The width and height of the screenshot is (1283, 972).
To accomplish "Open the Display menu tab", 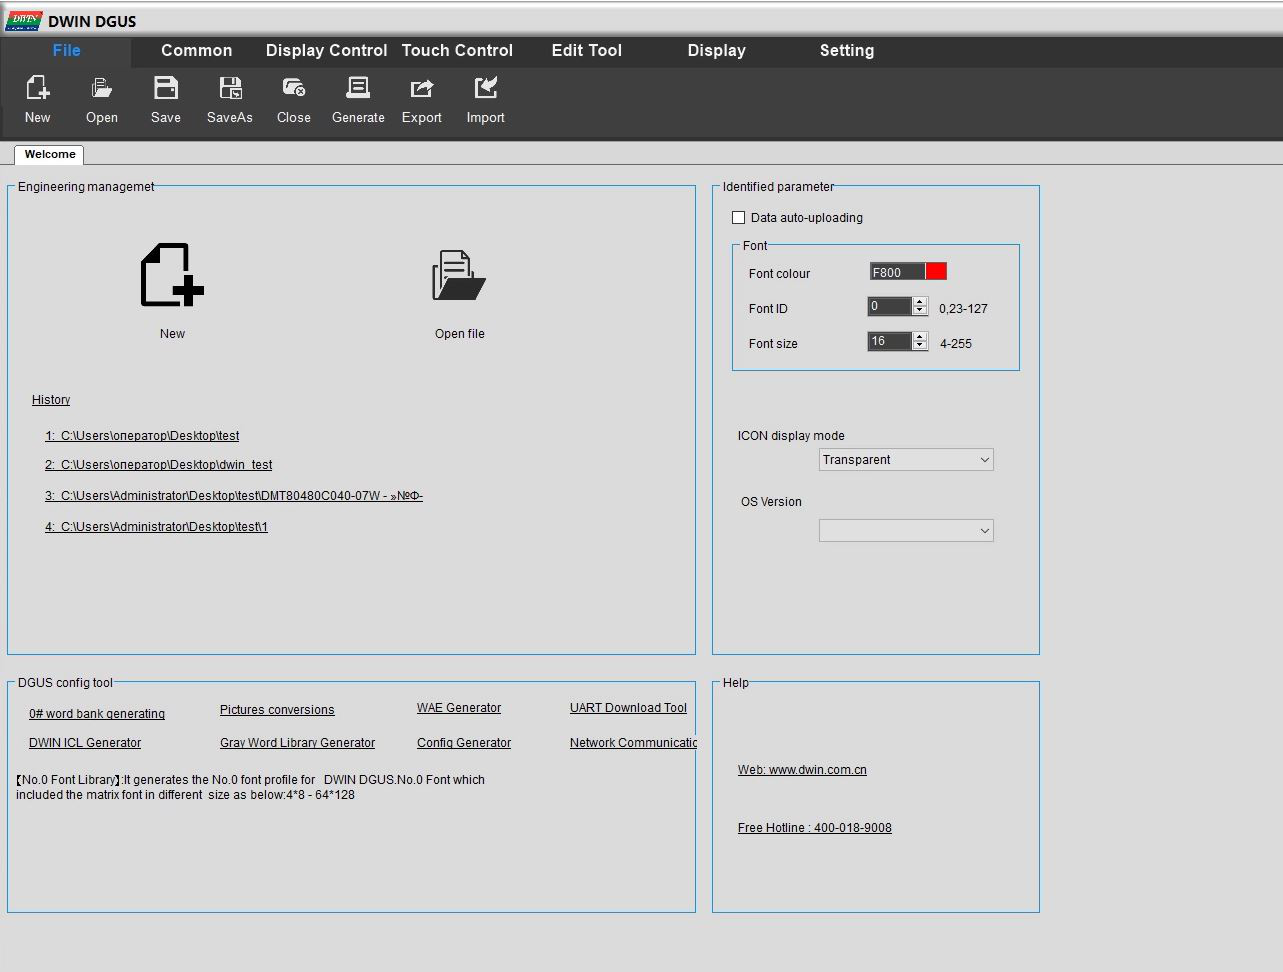I will tap(717, 50).
